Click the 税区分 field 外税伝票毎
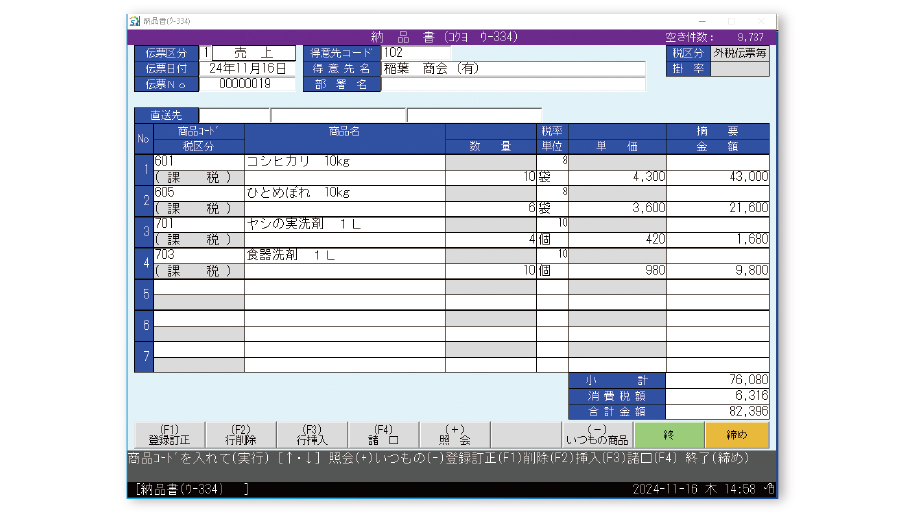This screenshot has height=518, width=920. 740,53
